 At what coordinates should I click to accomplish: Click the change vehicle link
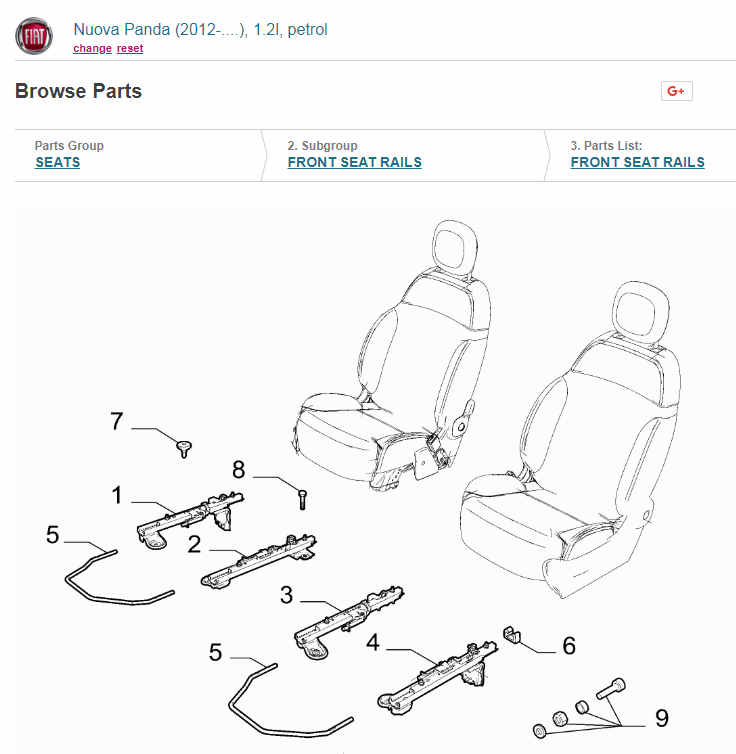(x=92, y=48)
